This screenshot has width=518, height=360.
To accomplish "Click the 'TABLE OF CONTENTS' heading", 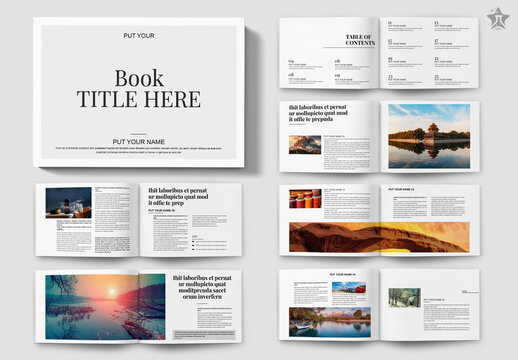I will pos(360,40).
